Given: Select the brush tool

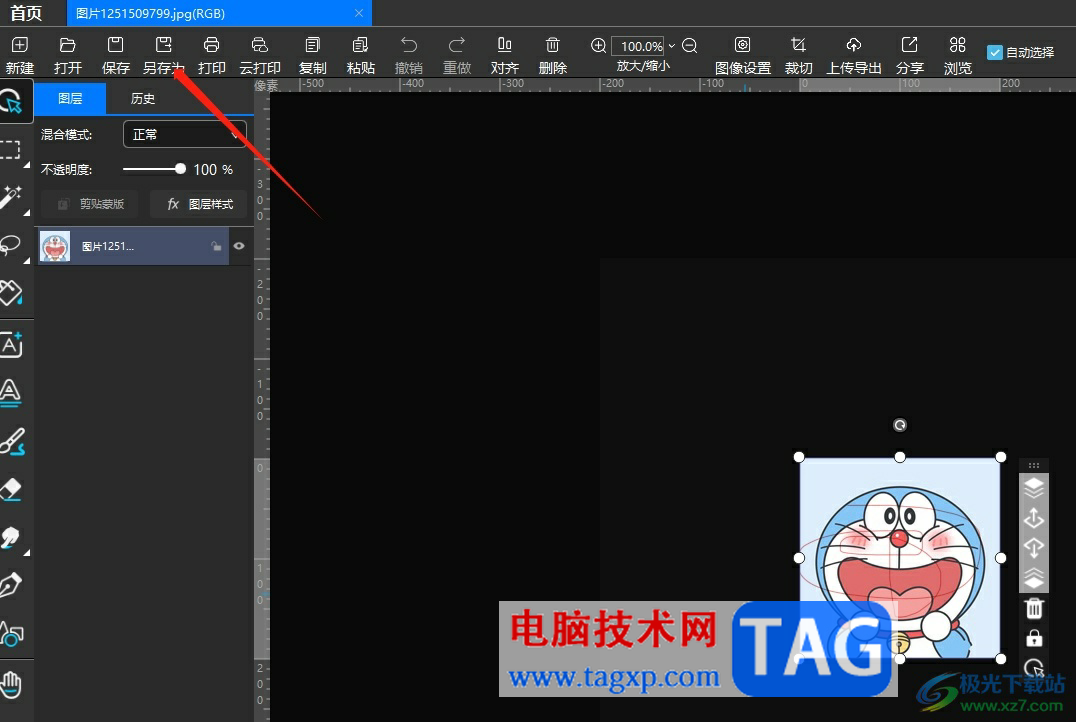Looking at the screenshot, I should 12,441.
